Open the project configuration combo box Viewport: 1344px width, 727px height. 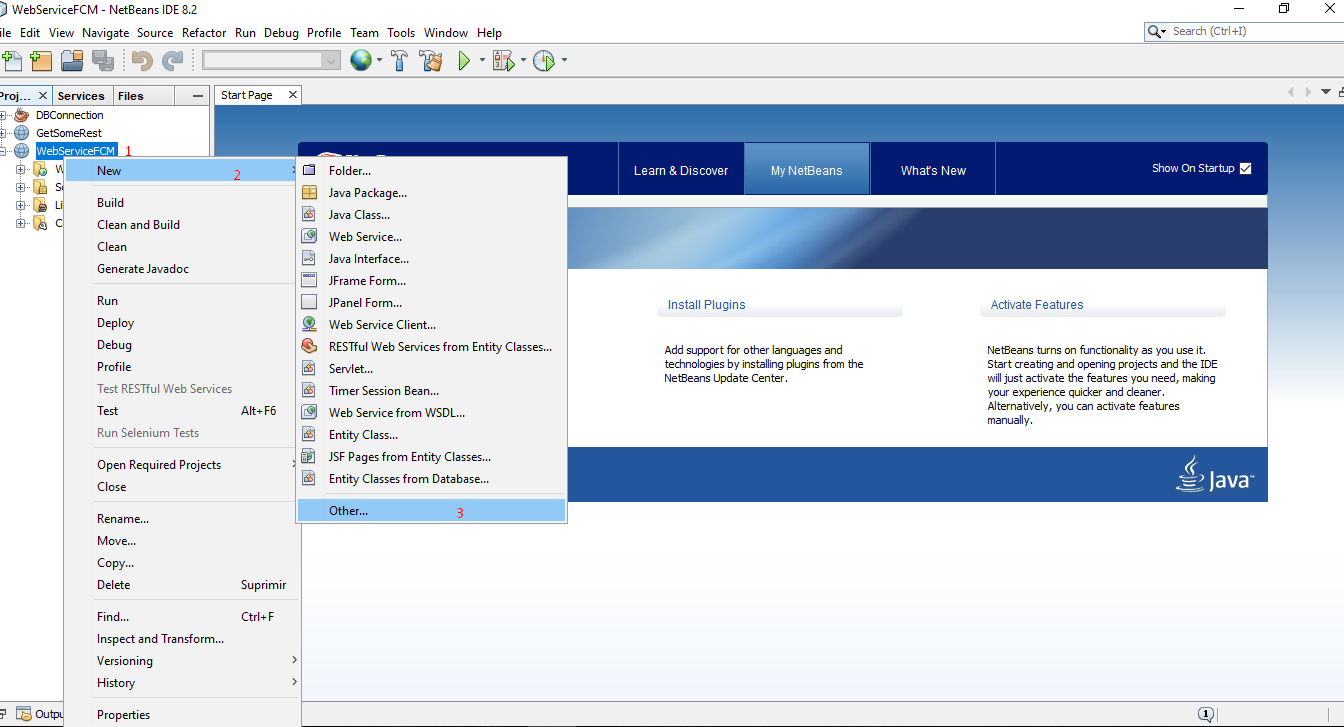click(x=272, y=61)
